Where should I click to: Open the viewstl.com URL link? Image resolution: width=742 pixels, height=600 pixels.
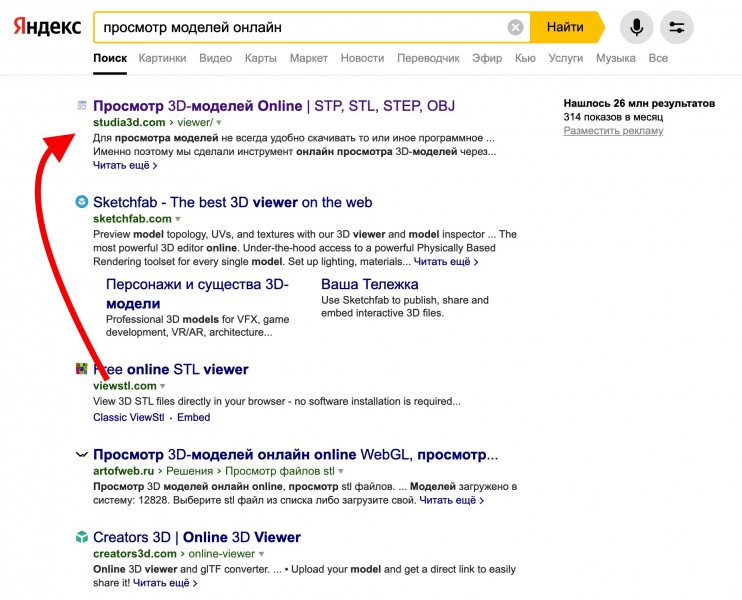(x=125, y=386)
